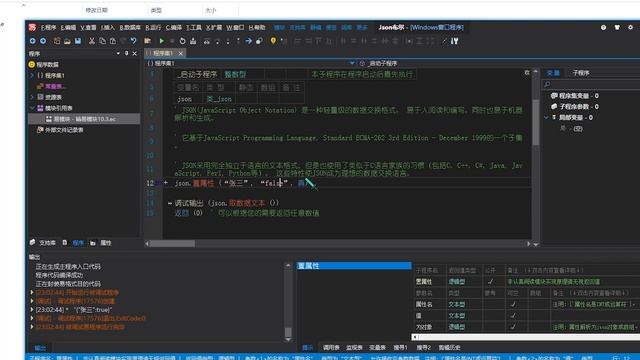Click the 正在生成主程序入口代码 output line

[x=68, y=266]
